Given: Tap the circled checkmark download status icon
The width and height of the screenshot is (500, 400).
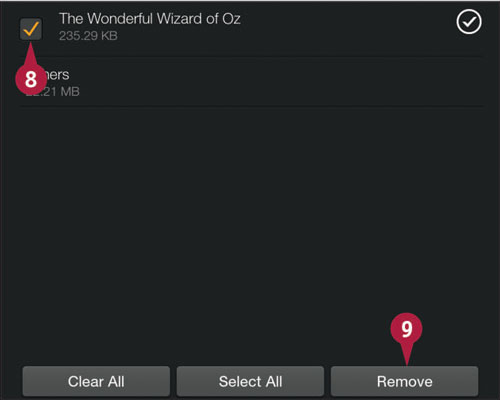Looking at the screenshot, I should pyautogui.click(x=469, y=22).
